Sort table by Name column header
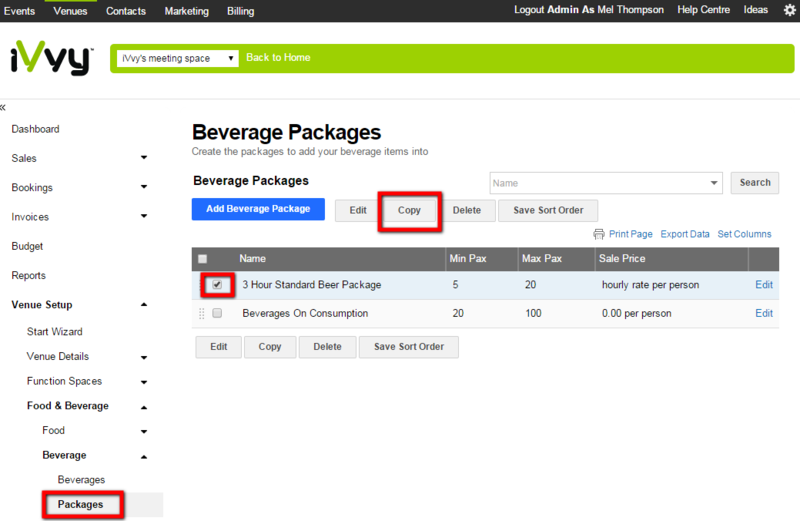Screen dimensions: 800x521 (x=253, y=259)
